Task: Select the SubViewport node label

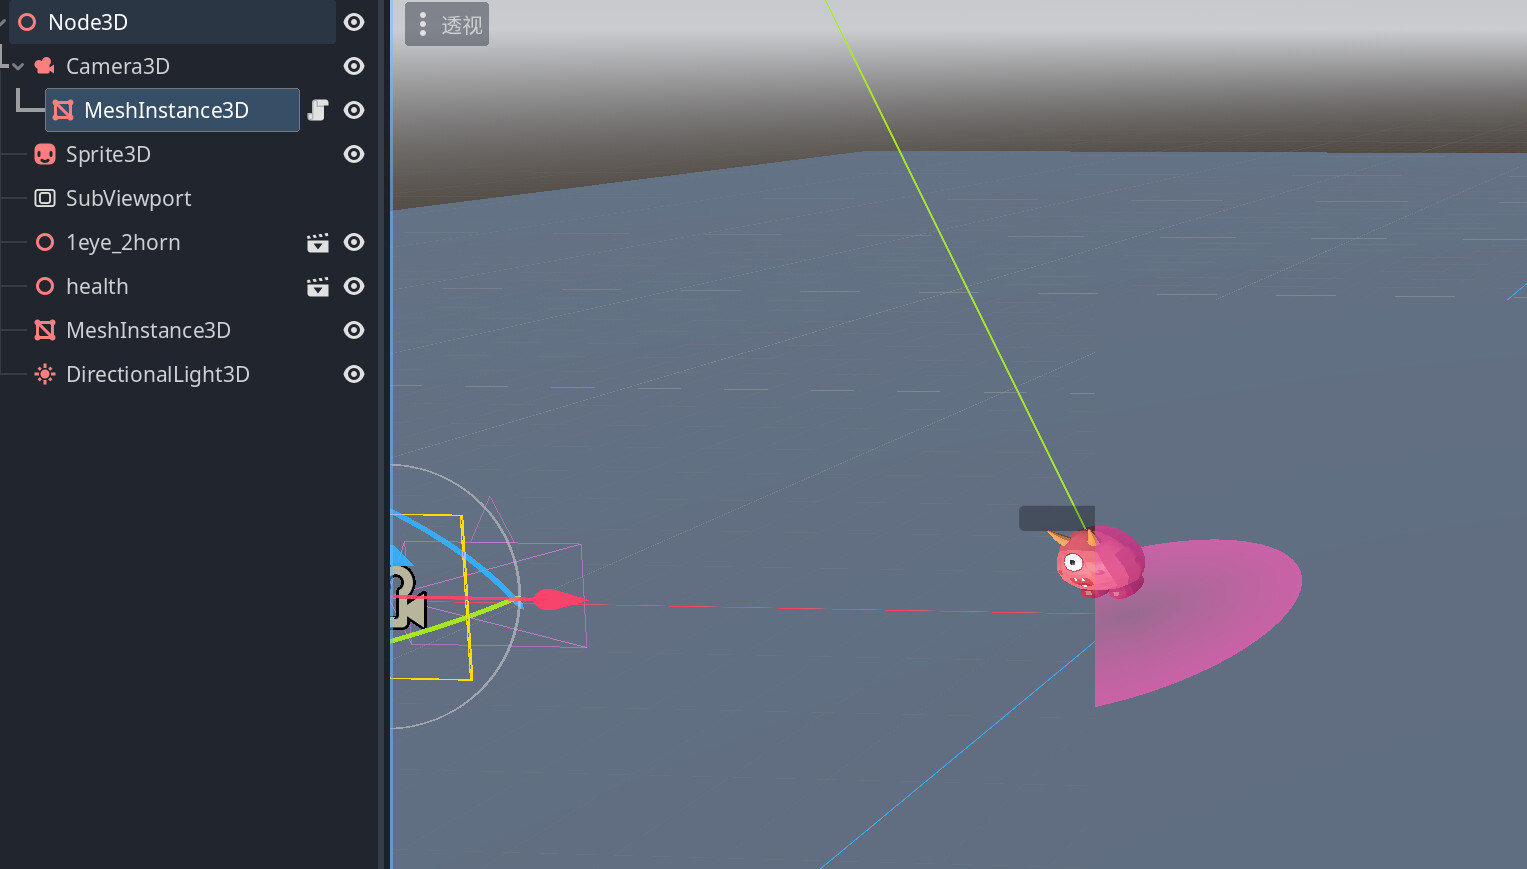Action: (128, 199)
